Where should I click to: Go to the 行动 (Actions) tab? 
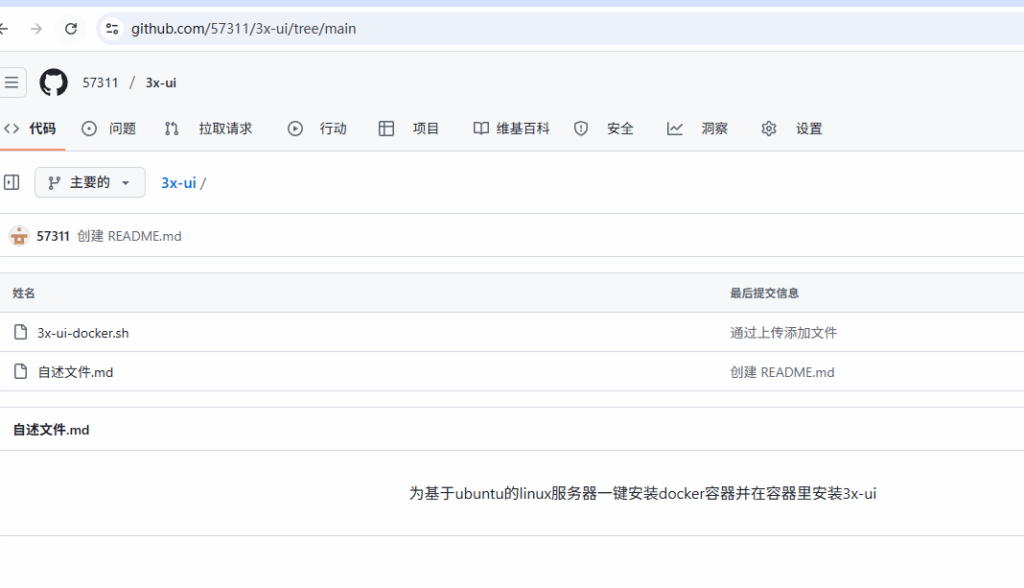click(x=317, y=129)
